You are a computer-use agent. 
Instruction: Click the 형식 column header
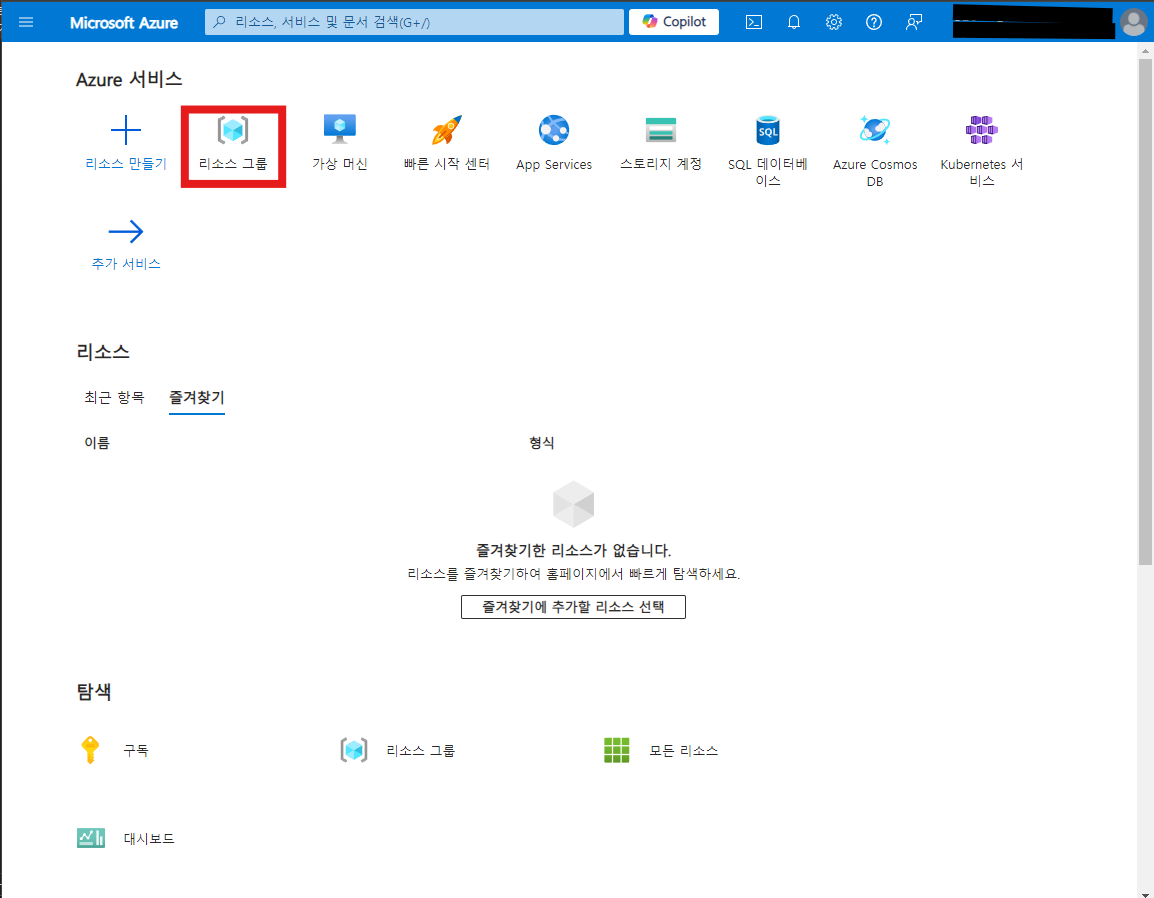[542, 442]
